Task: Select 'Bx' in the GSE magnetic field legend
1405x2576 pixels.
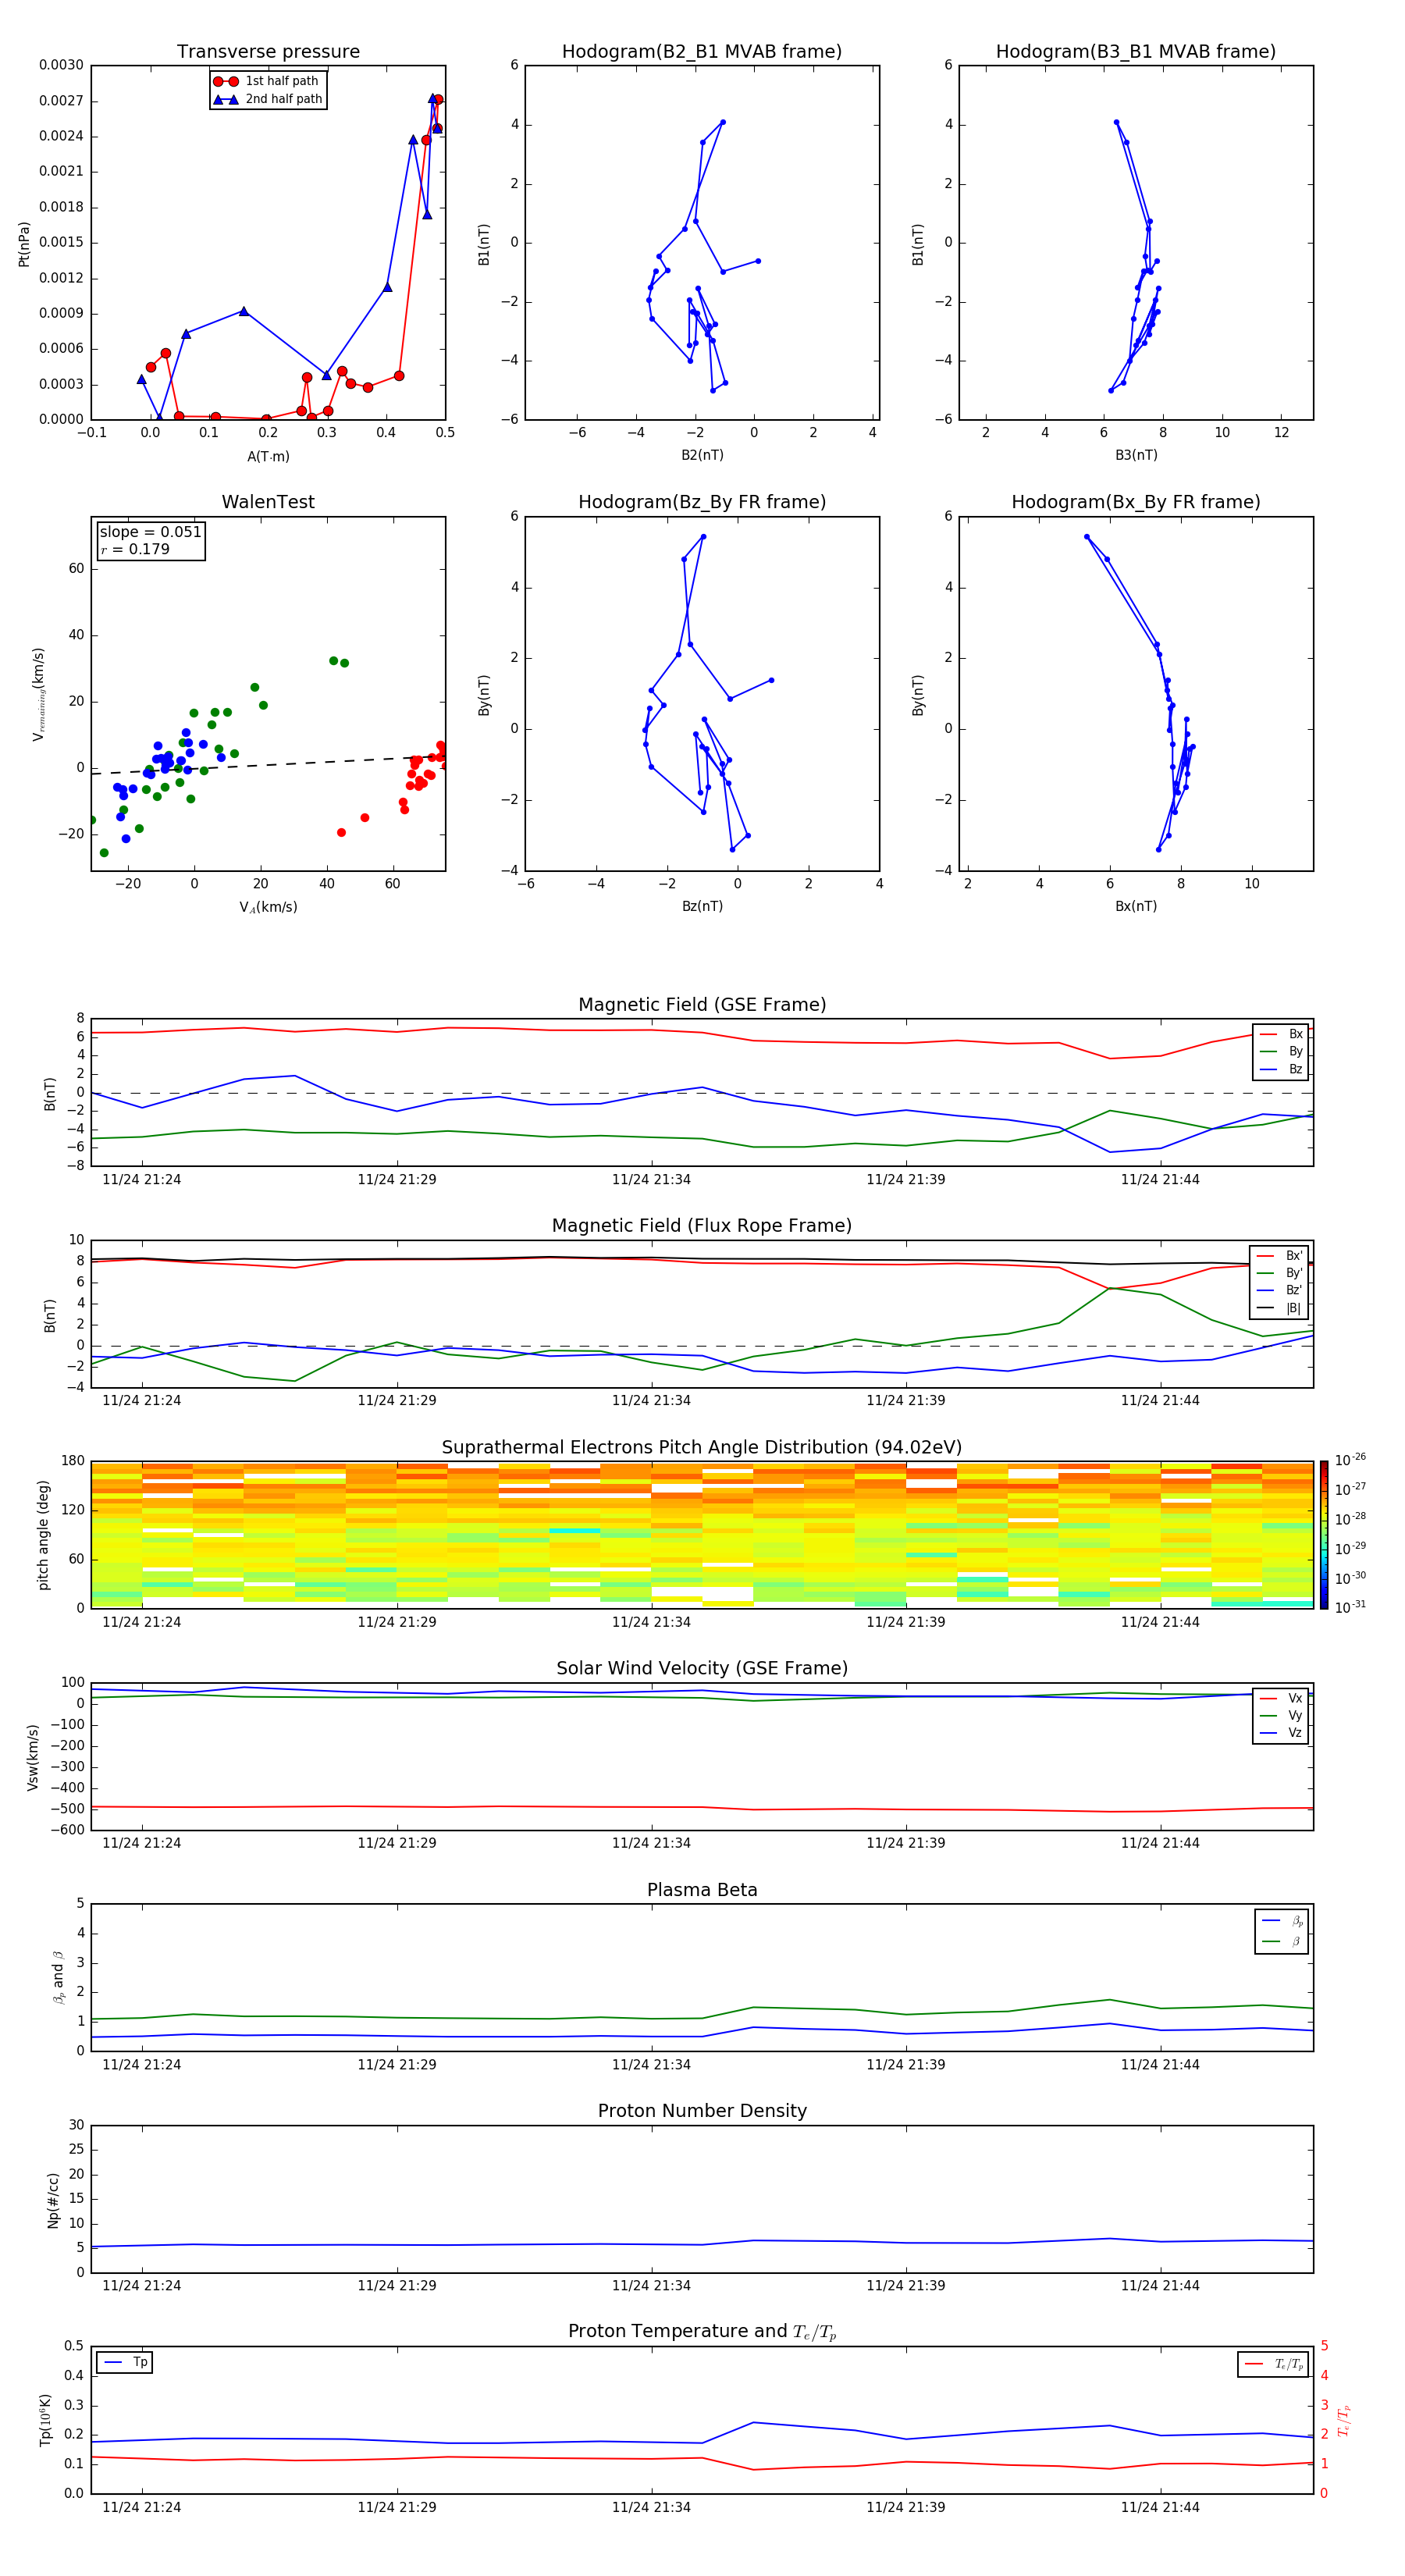Action: [1281, 1034]
